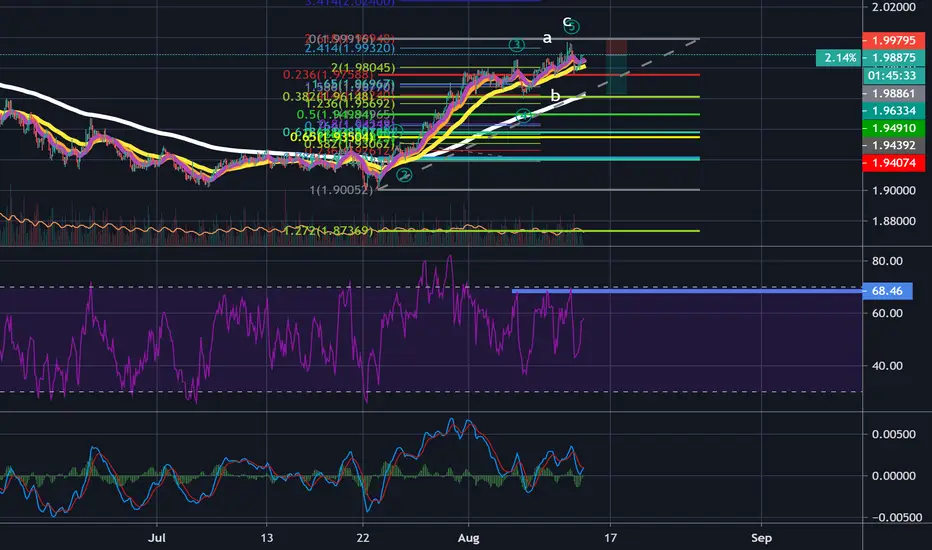The width and height of the screenshot is (932, 550).
Task: Click the 2.14% change label
Action: tap(840, 58)
